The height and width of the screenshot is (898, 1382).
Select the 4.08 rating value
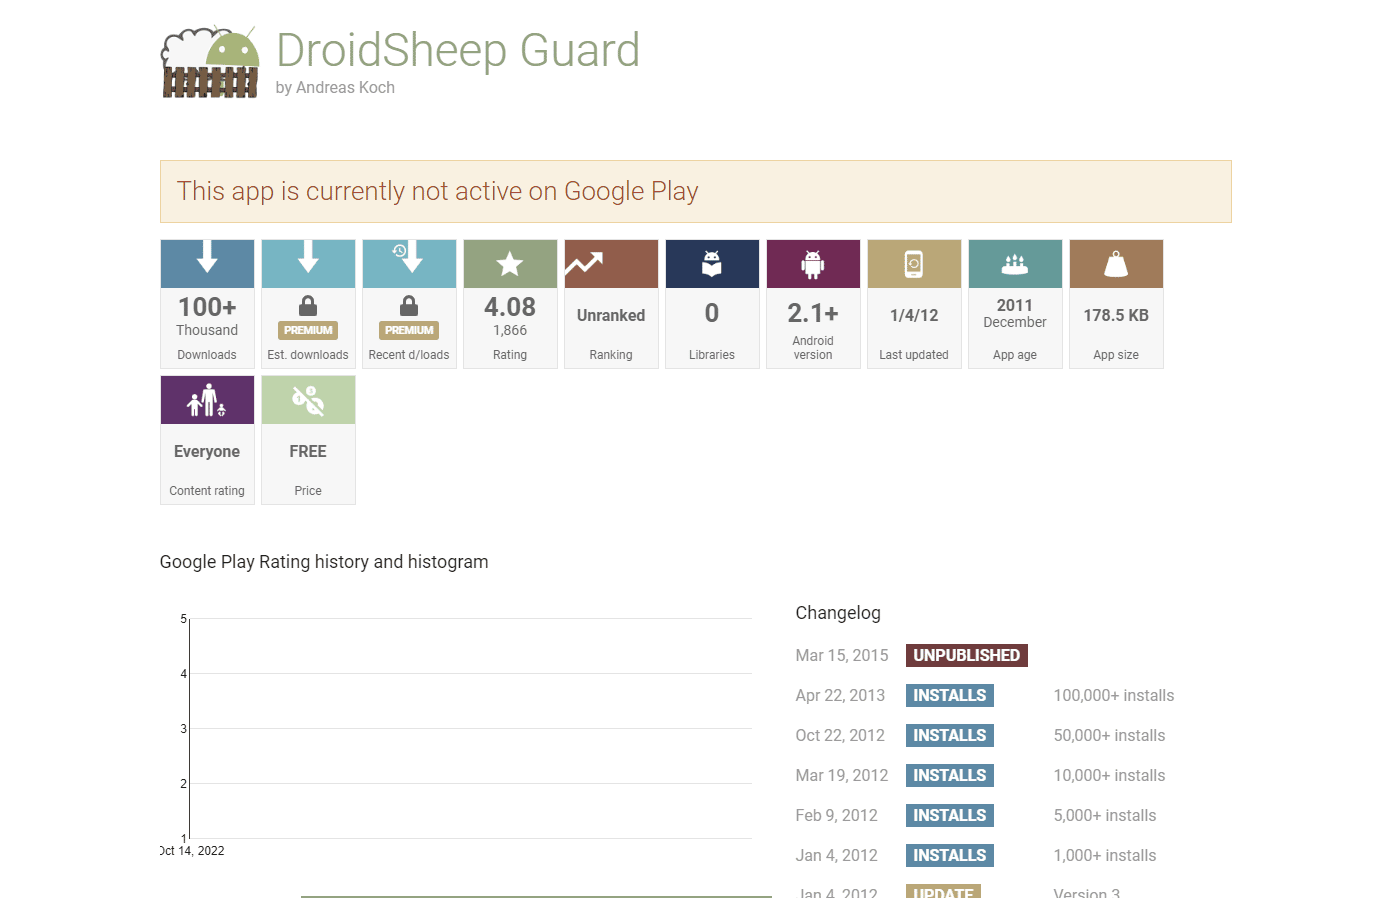510,307
